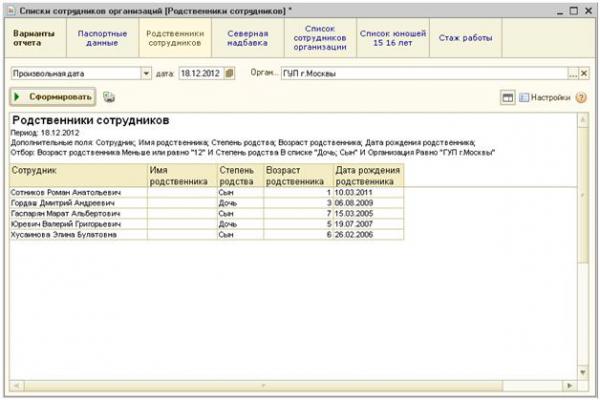Open the calendar picker next to date field
This screenshot has height=400, width=600.
pos(229,73)
